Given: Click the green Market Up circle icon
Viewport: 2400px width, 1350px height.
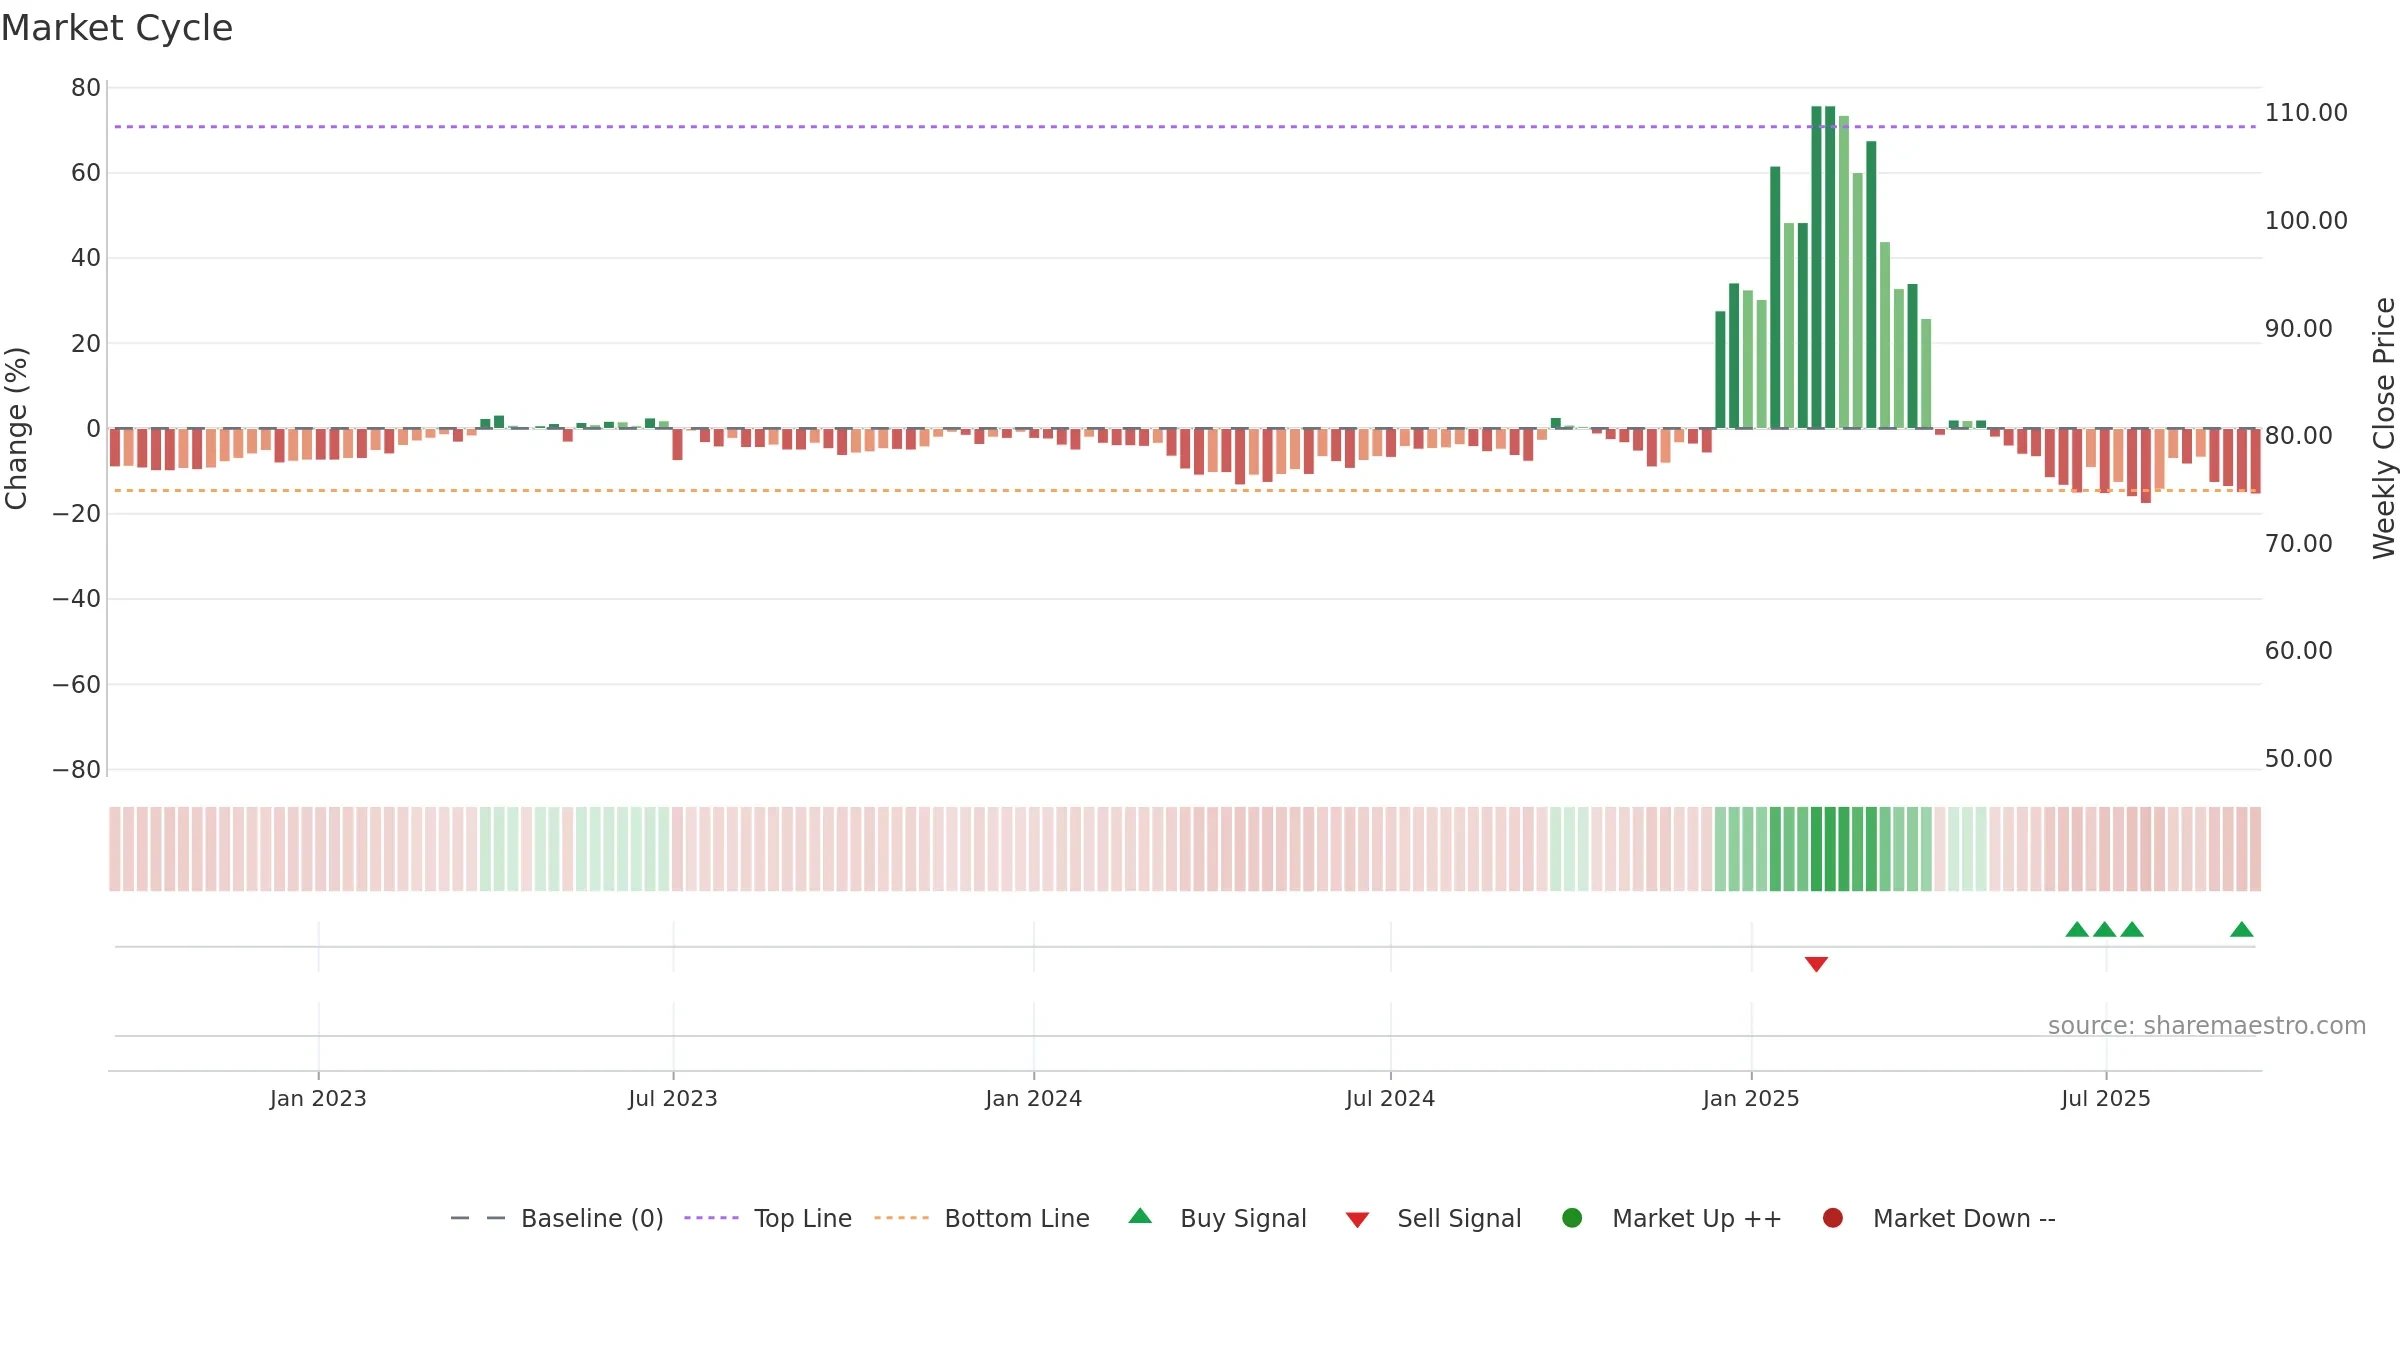Looking at the screenshot, I should coord(1572,1218).
